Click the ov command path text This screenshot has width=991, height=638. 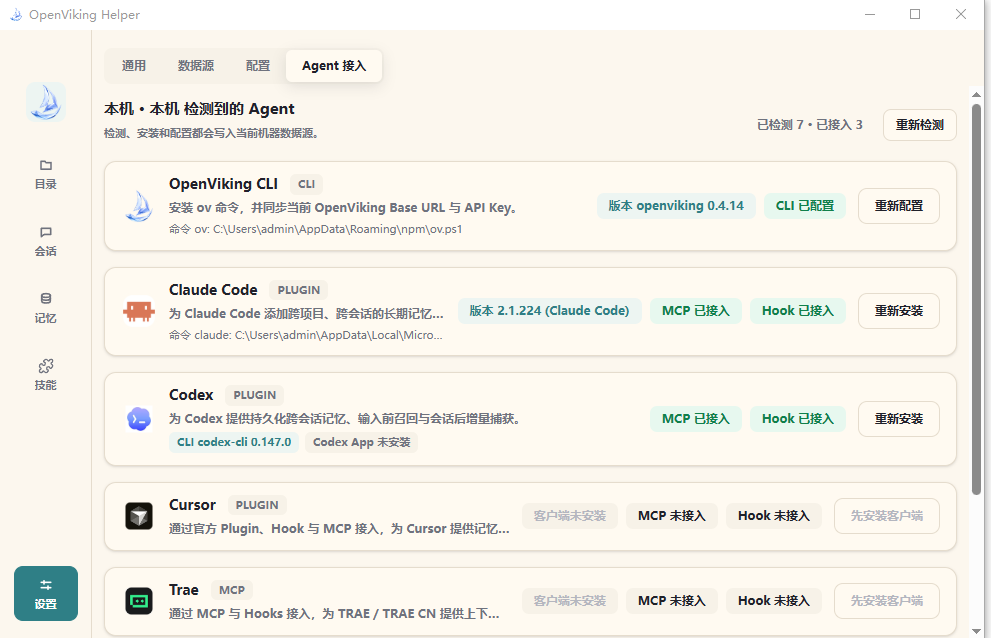tap(315, 229)
